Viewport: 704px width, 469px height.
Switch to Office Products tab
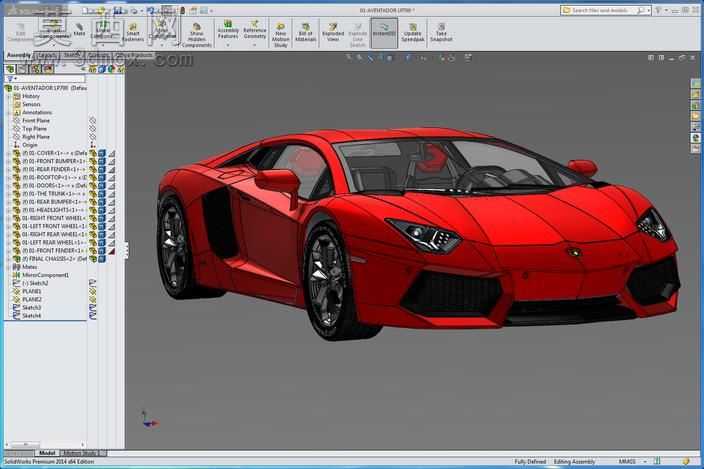pyautogui.click(x=135, y=55)
